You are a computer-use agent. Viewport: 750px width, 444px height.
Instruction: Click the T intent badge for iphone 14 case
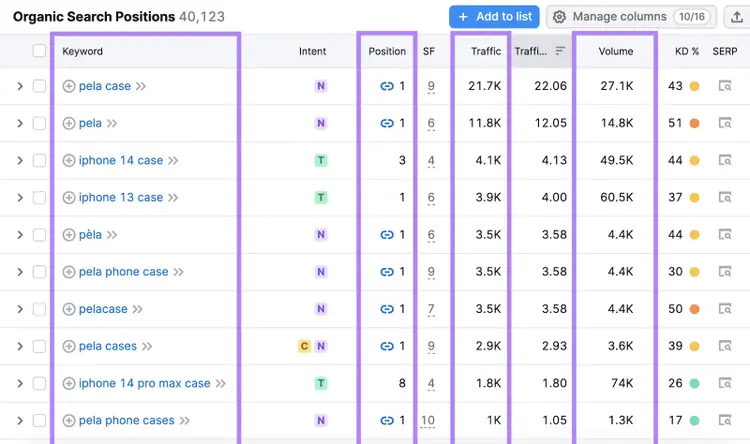click(321, 160)
